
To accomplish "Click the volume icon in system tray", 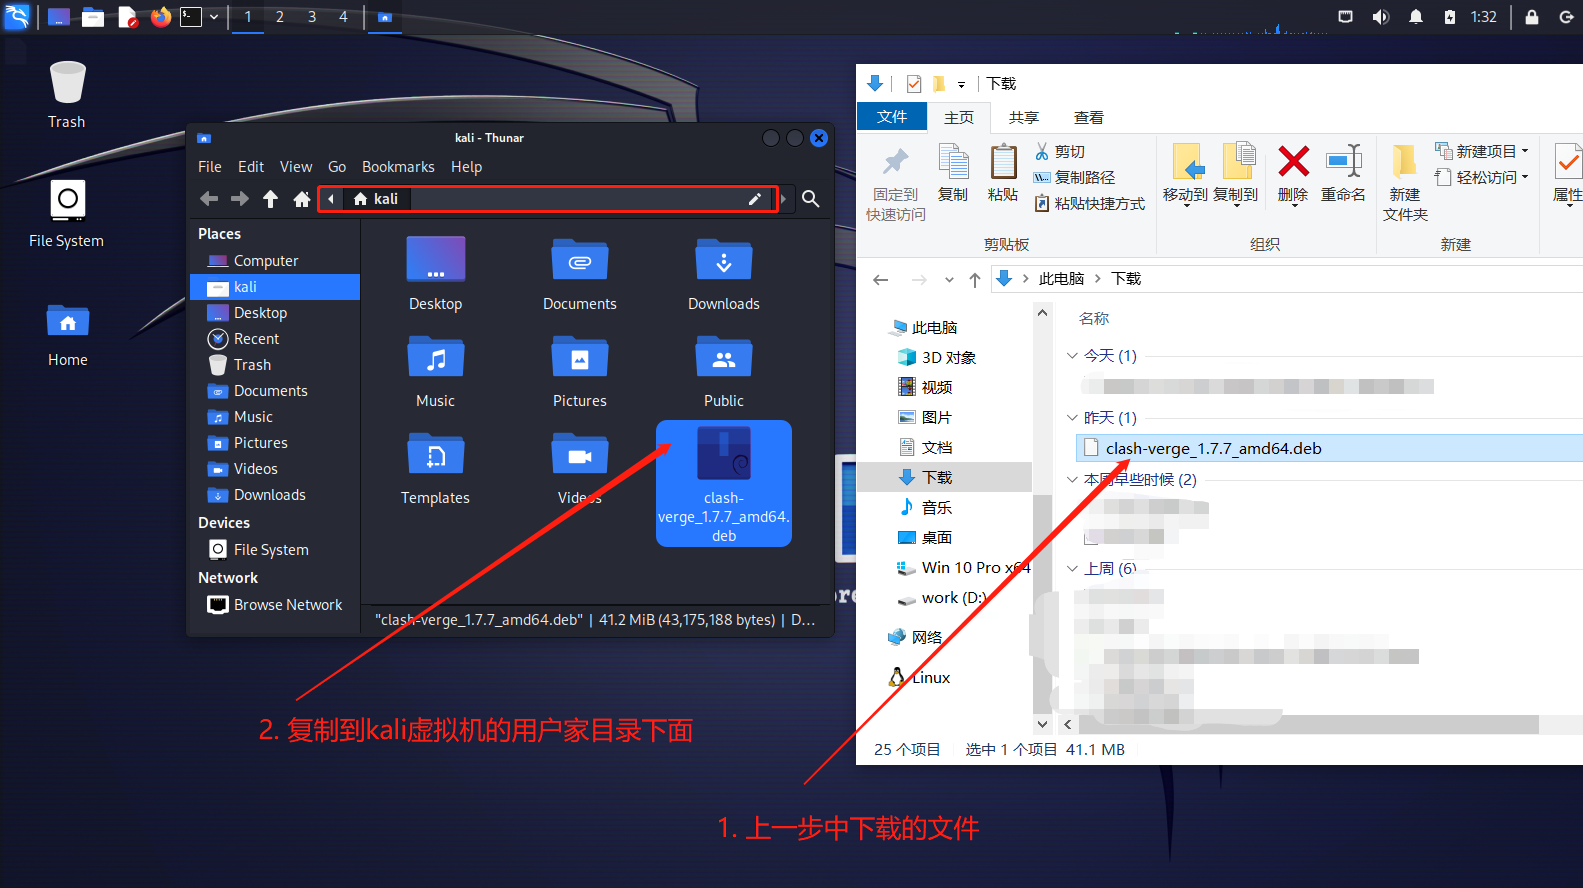I will pos(1381,17).
